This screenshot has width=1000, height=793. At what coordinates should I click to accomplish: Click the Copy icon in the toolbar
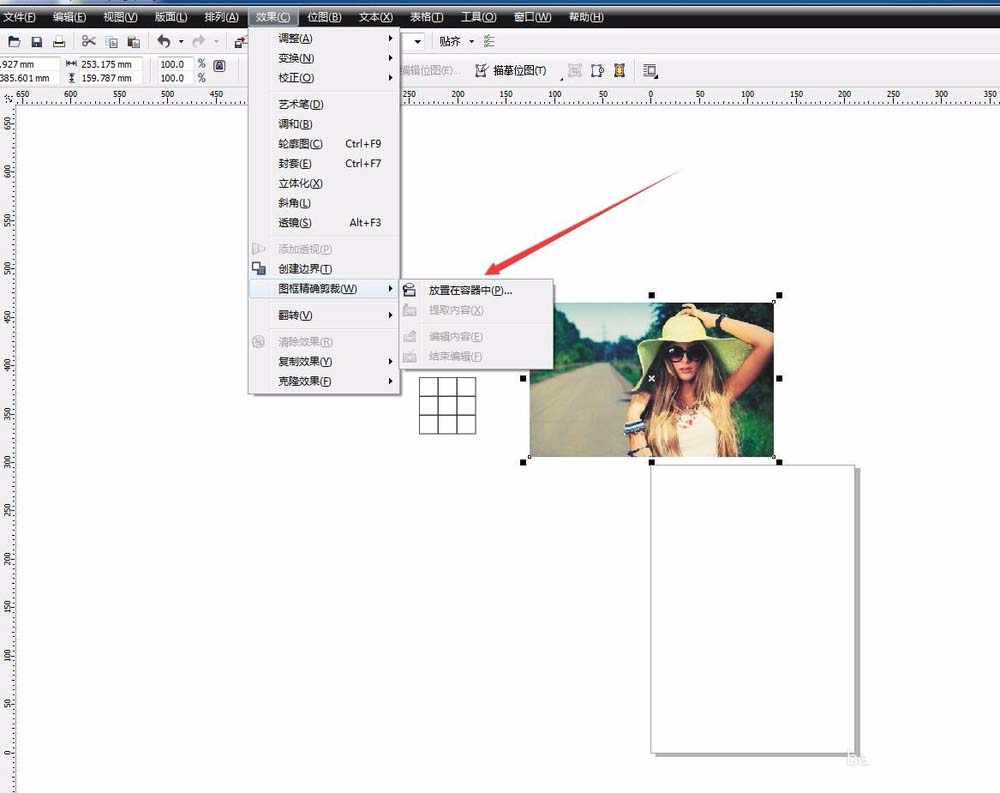pos(111,41)
